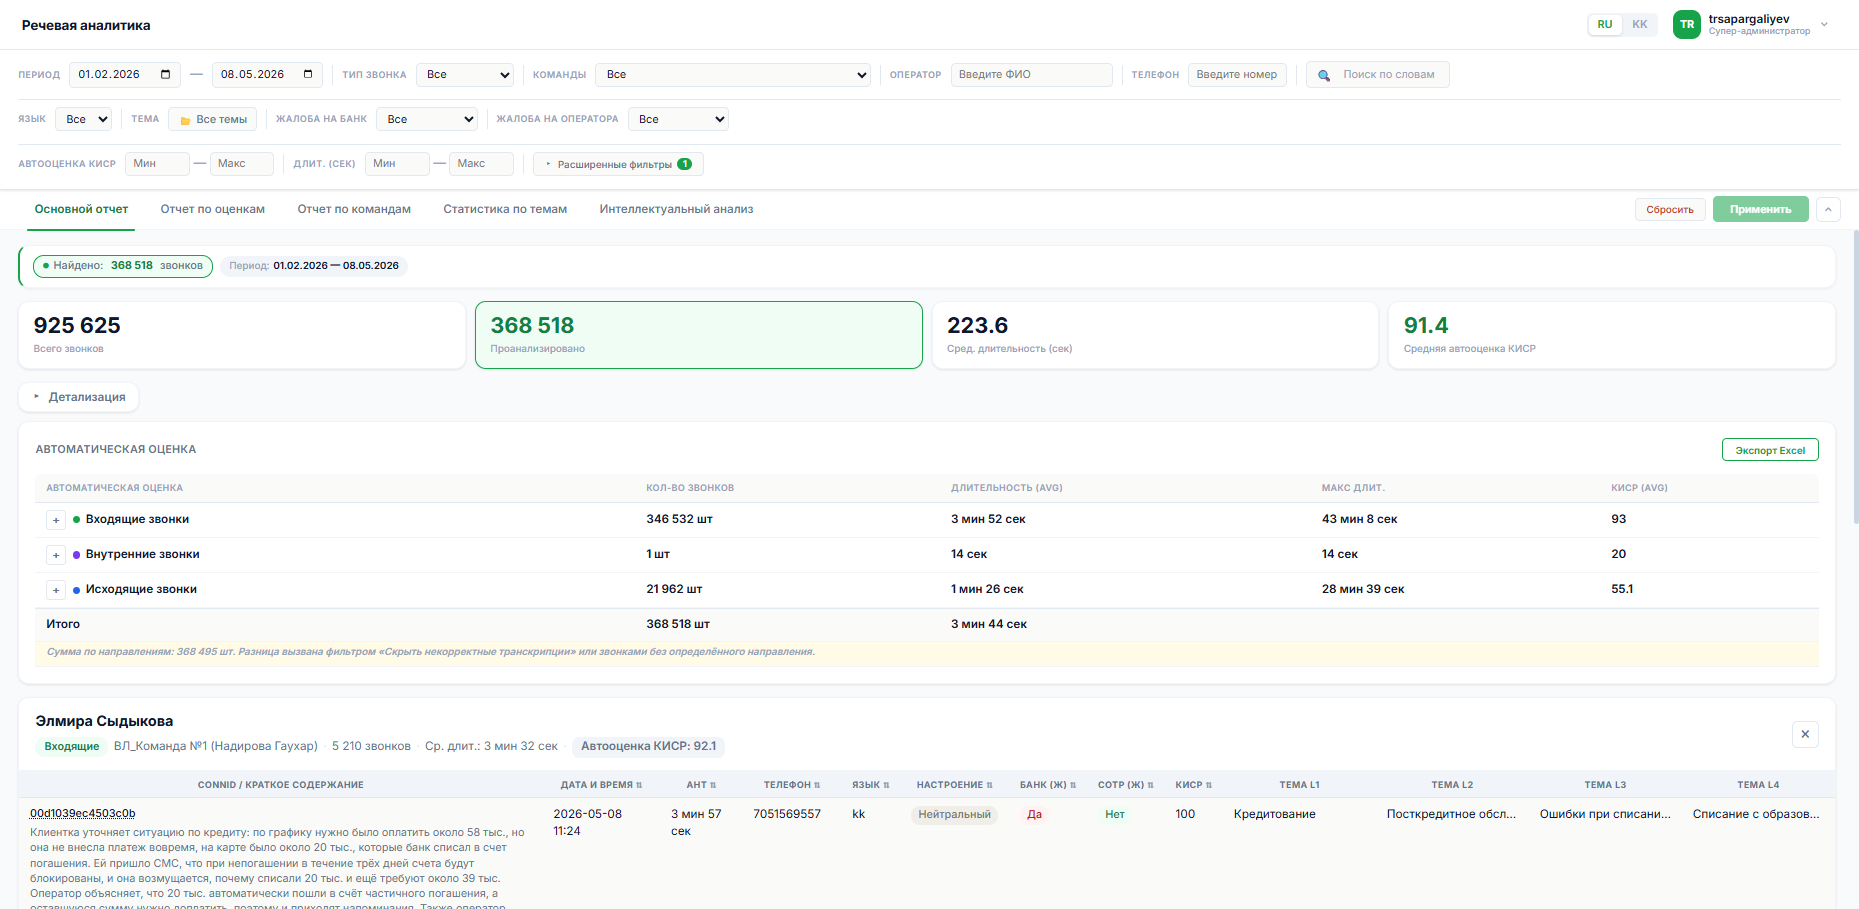This screenshot has height=909, width=1859.
Task: Click the red 'Да' bank complaint badge
Action: point(1034,814)
